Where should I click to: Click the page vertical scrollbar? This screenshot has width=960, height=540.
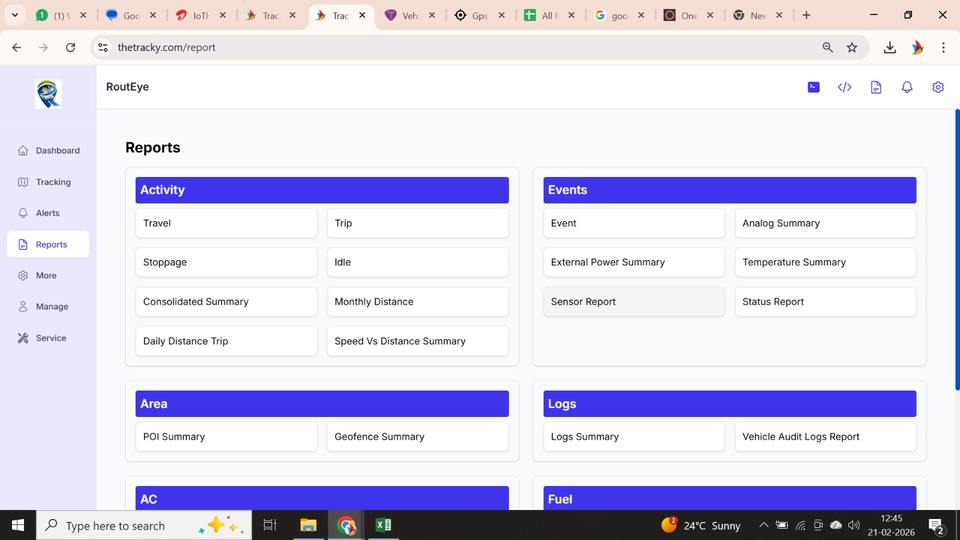click(x=957, y=250)
